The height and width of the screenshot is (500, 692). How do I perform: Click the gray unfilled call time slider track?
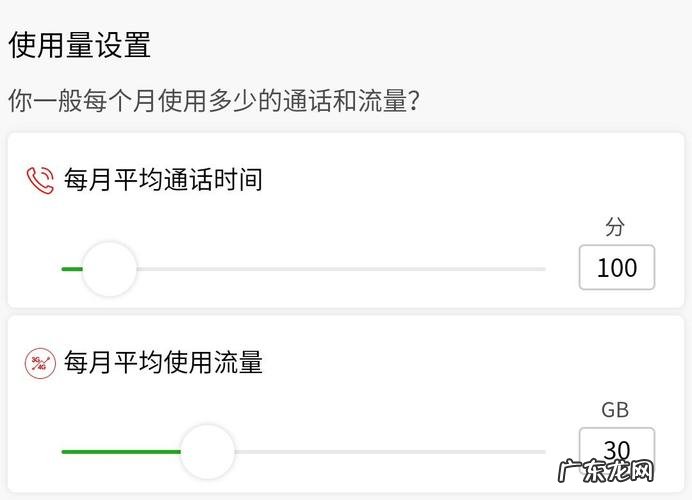[340, 269]
